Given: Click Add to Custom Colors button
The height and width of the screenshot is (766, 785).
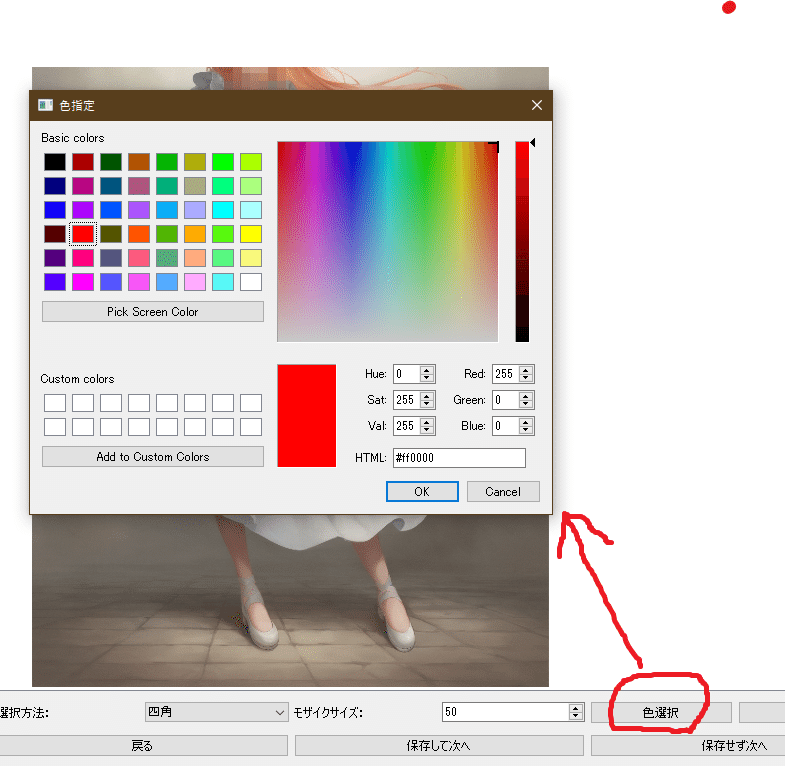Looking at the screenshot, I should [x=153, y=457].
